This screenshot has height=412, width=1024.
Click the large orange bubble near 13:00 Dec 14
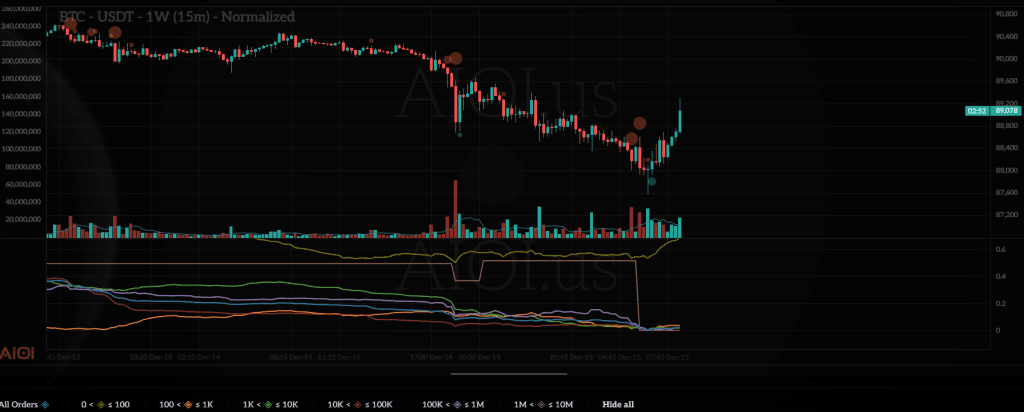point(455,59)
